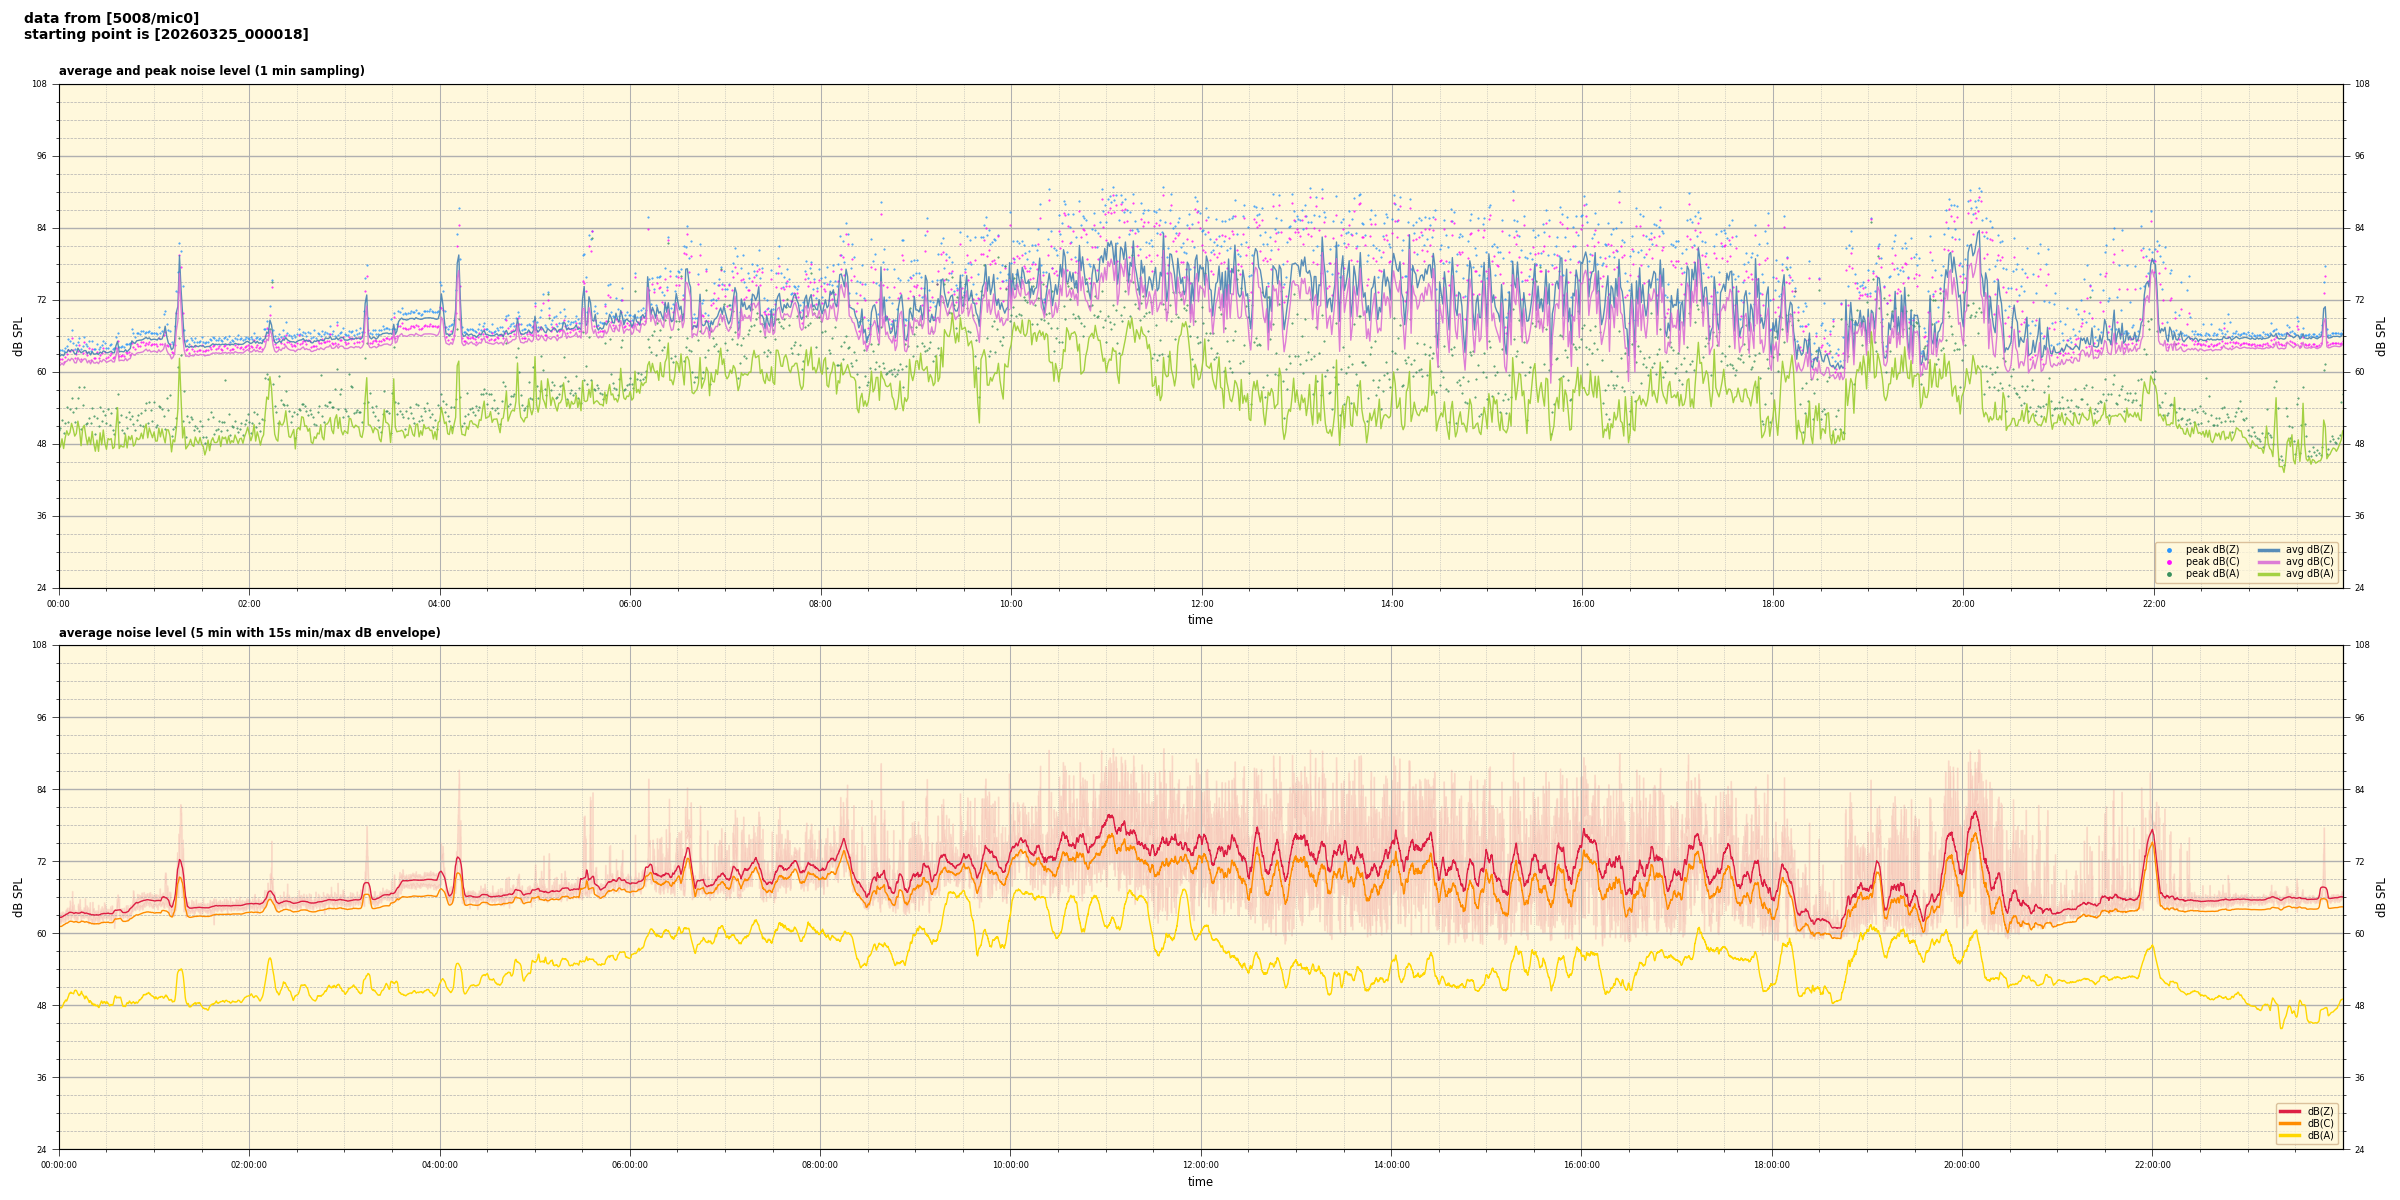Click the 06:00:00 tick on bottom chart axis
Image resolution: width=2400 pixels, height=1200 pixels.
(x=630, y=1165)
